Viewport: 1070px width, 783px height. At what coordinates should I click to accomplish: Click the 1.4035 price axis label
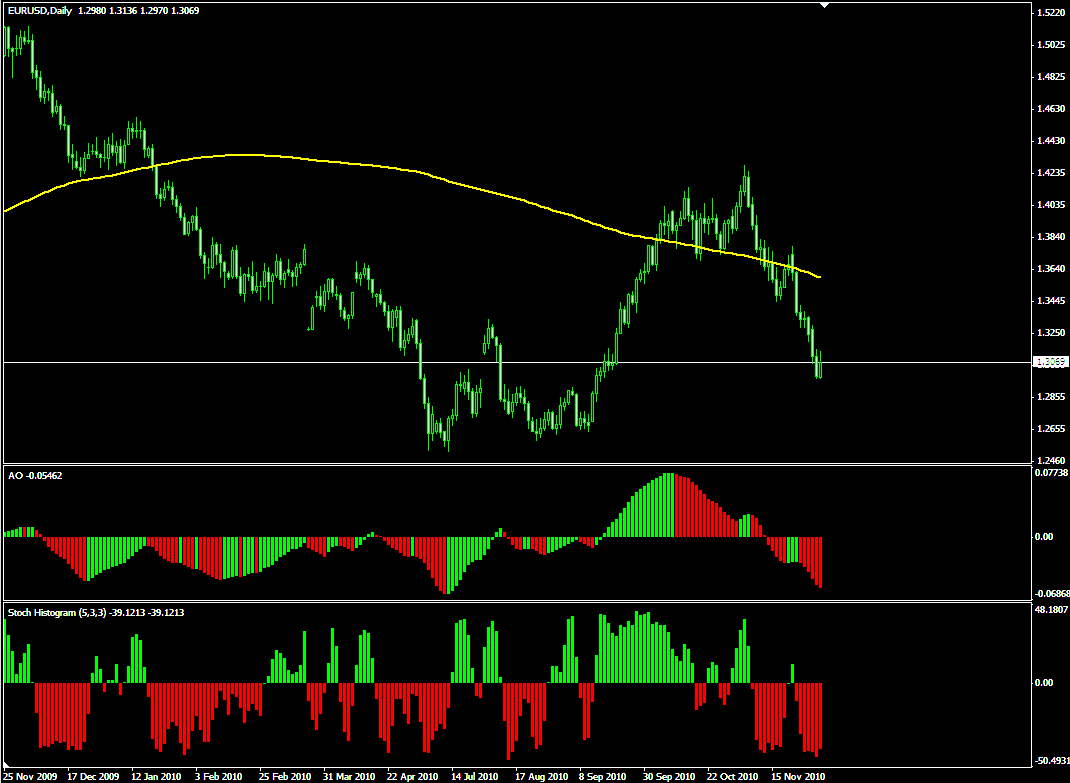pos(1051,205)
